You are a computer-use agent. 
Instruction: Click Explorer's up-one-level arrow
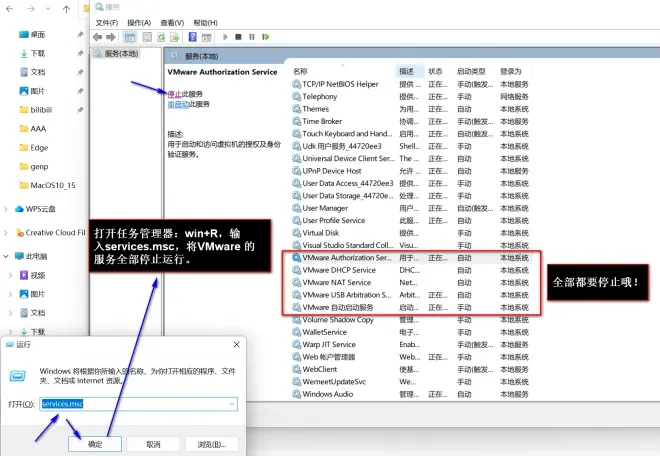(66, 9)
